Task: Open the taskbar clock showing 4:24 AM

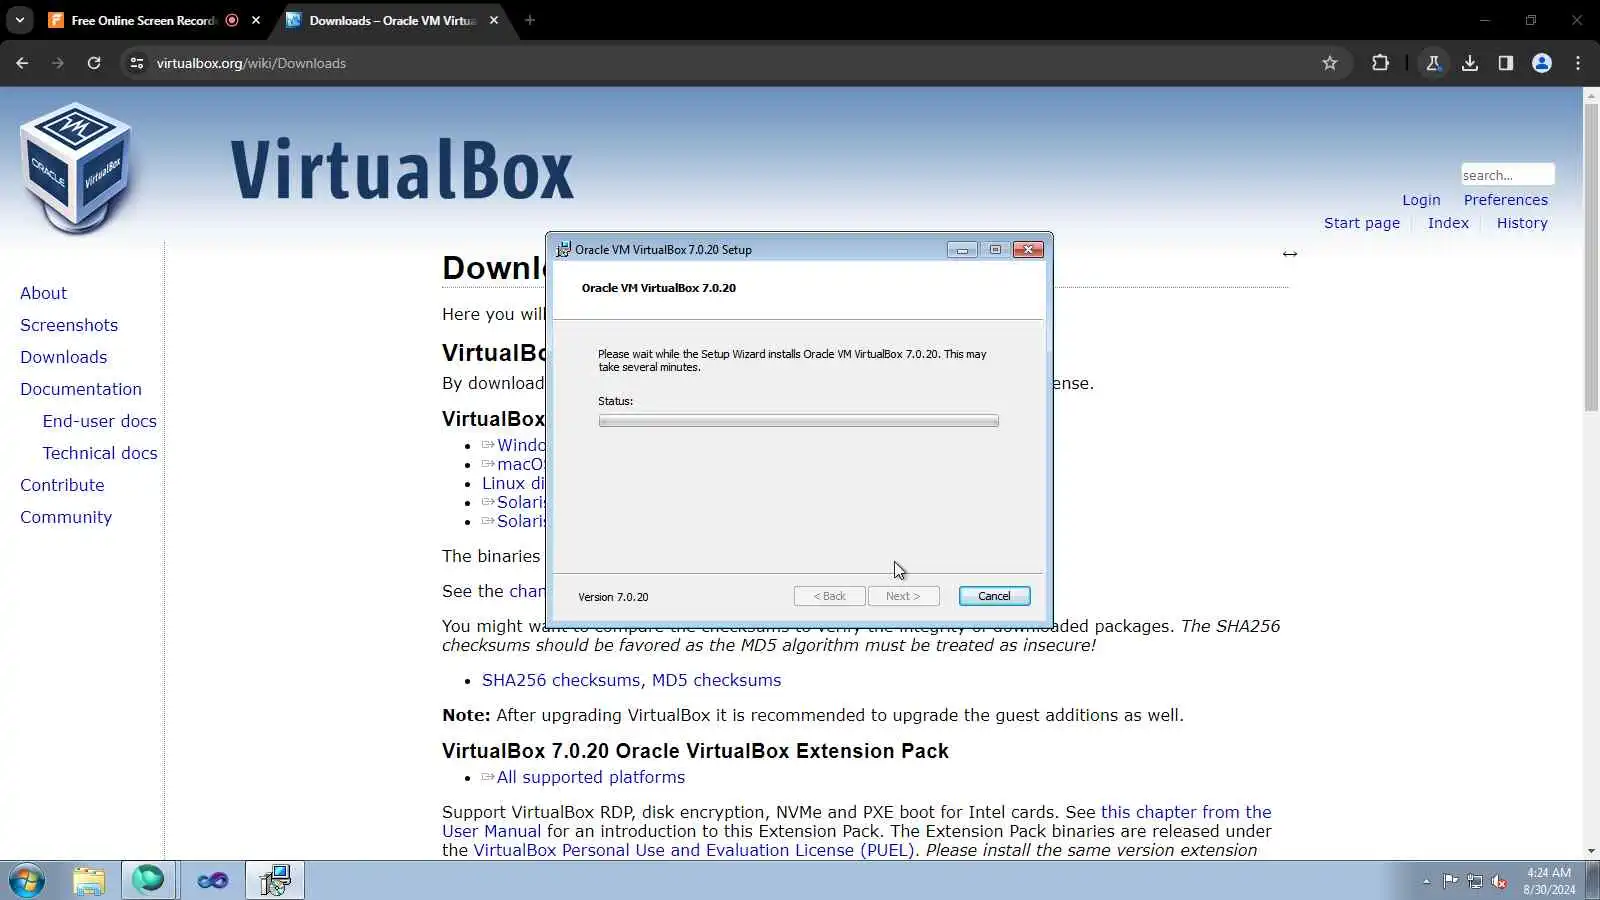Action: coord(1549,881)
